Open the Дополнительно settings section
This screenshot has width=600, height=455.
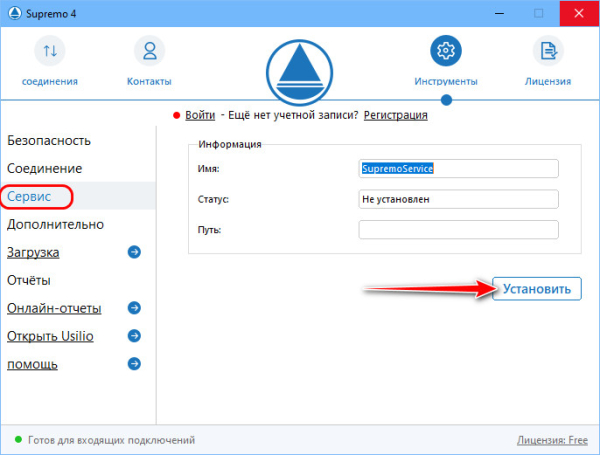click(55, 225)
